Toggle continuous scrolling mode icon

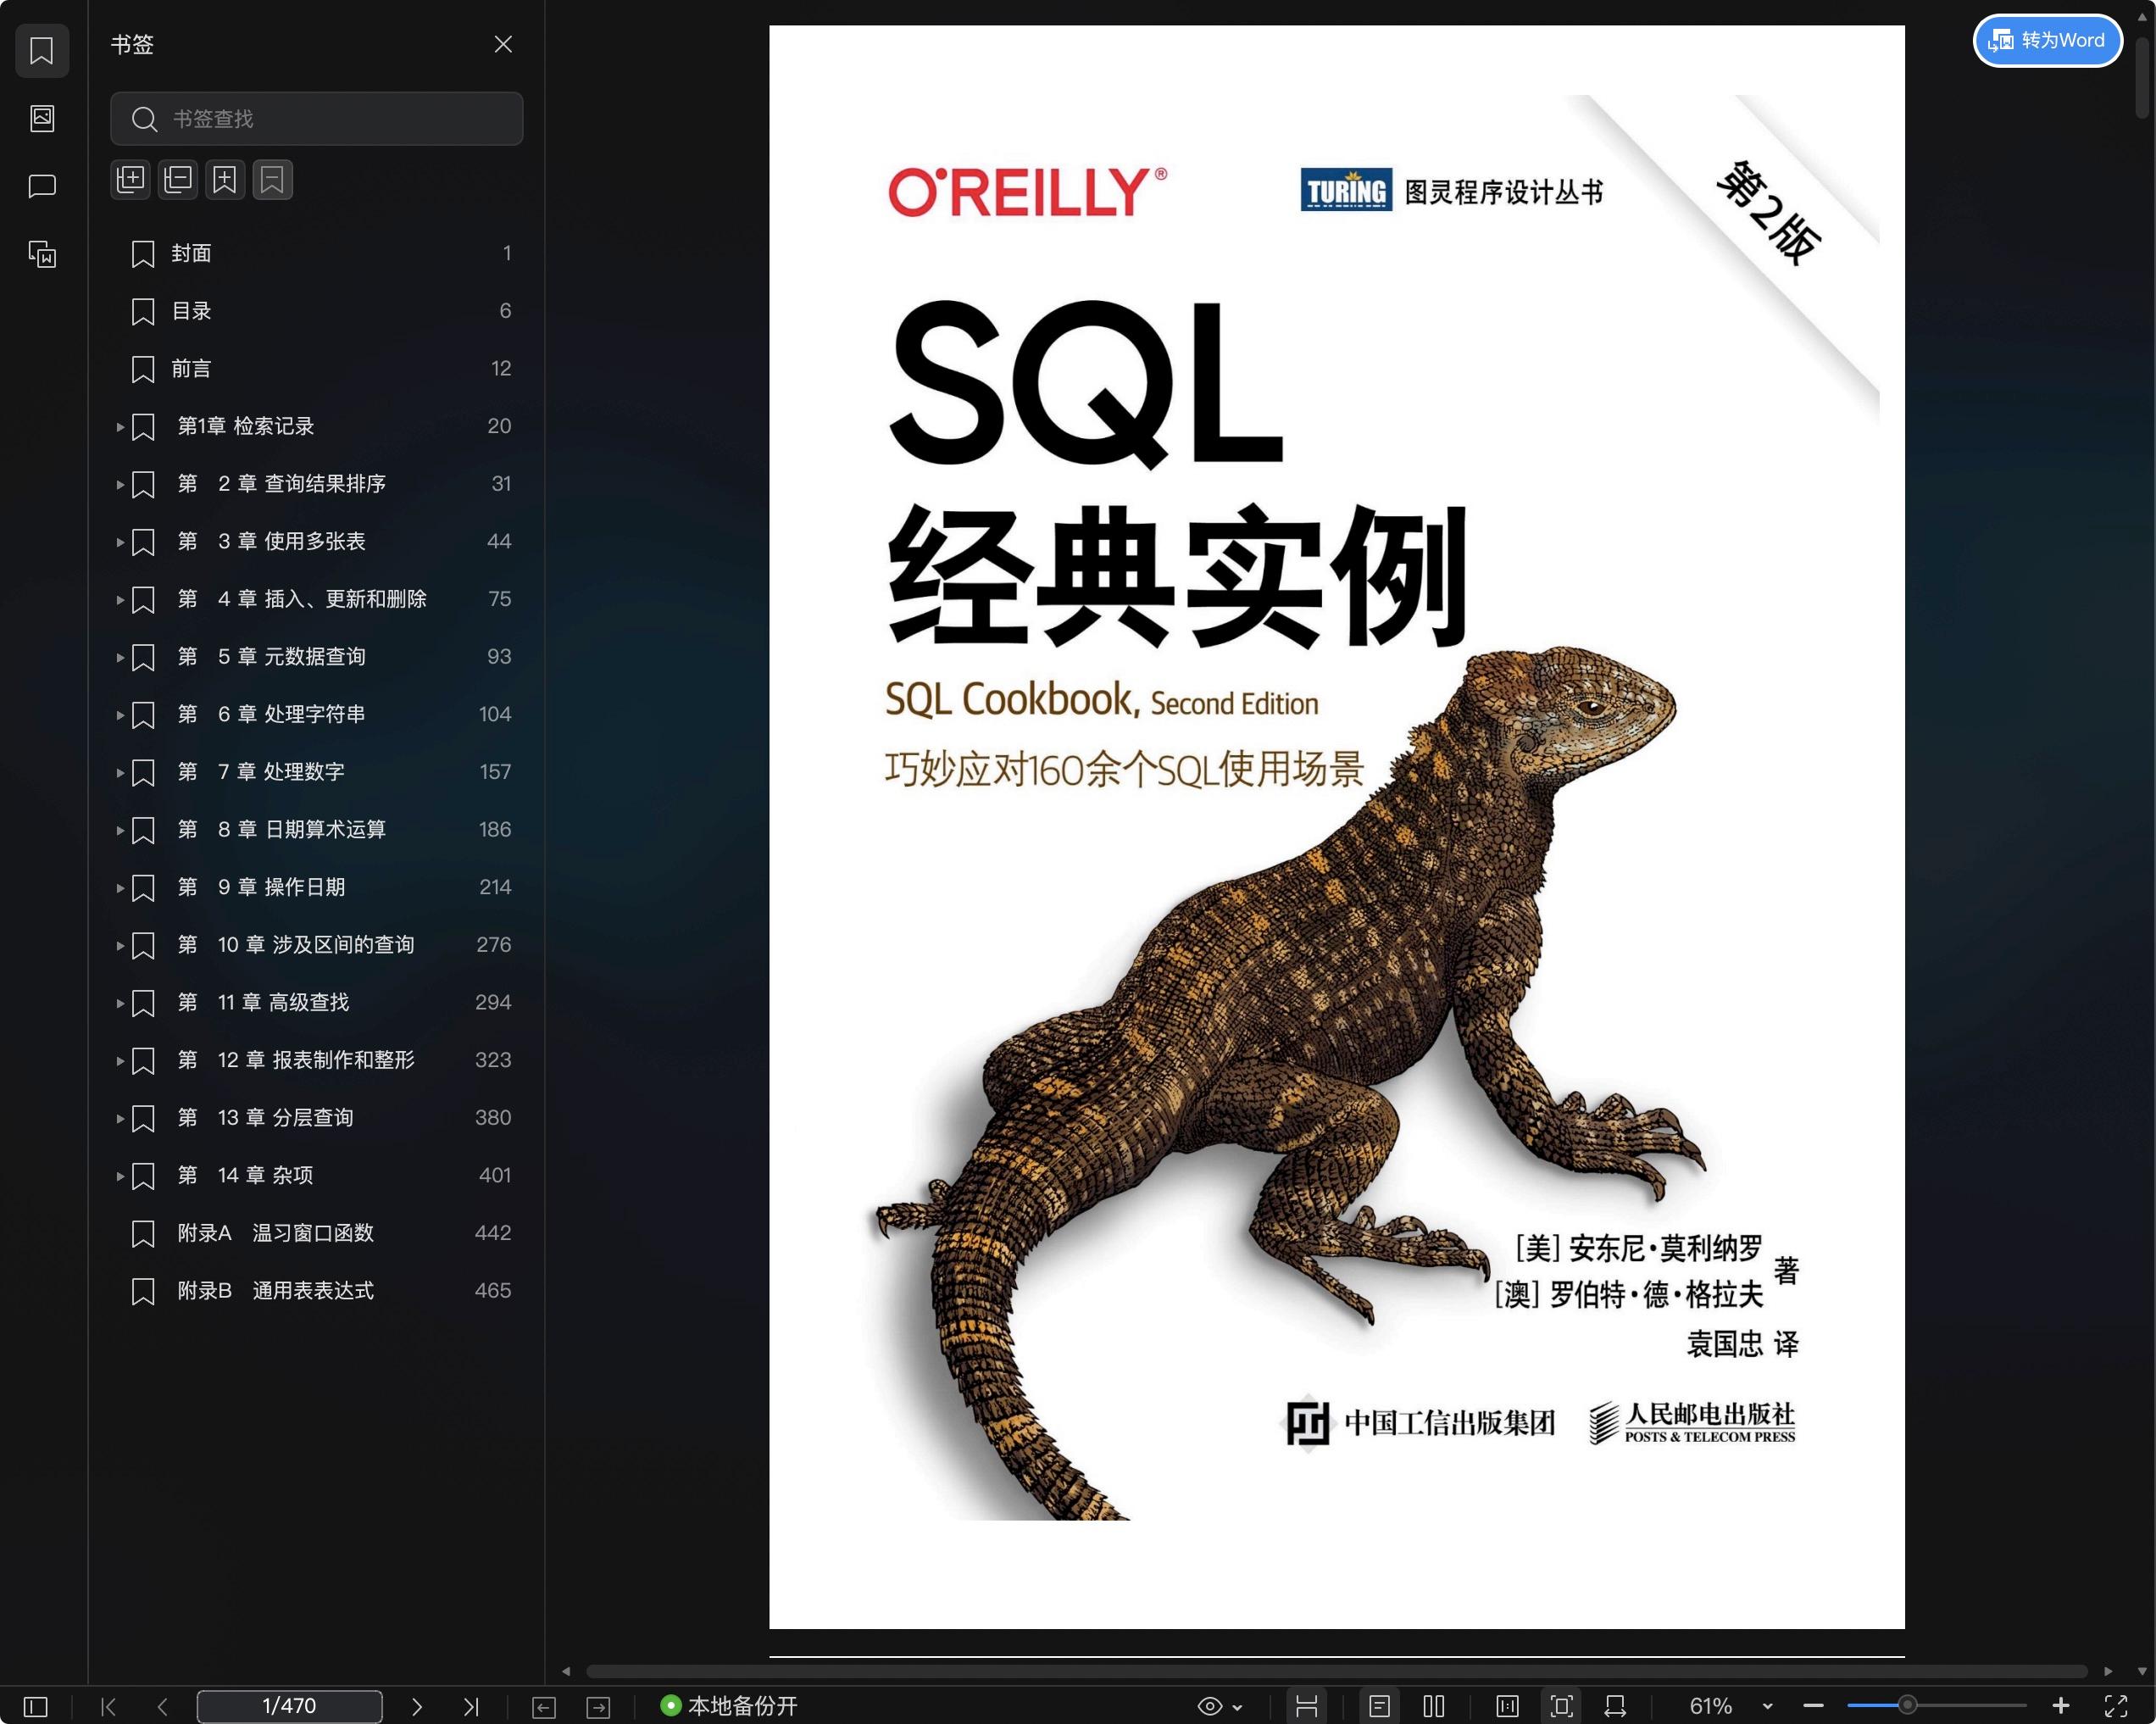tap(1306, 1706)
